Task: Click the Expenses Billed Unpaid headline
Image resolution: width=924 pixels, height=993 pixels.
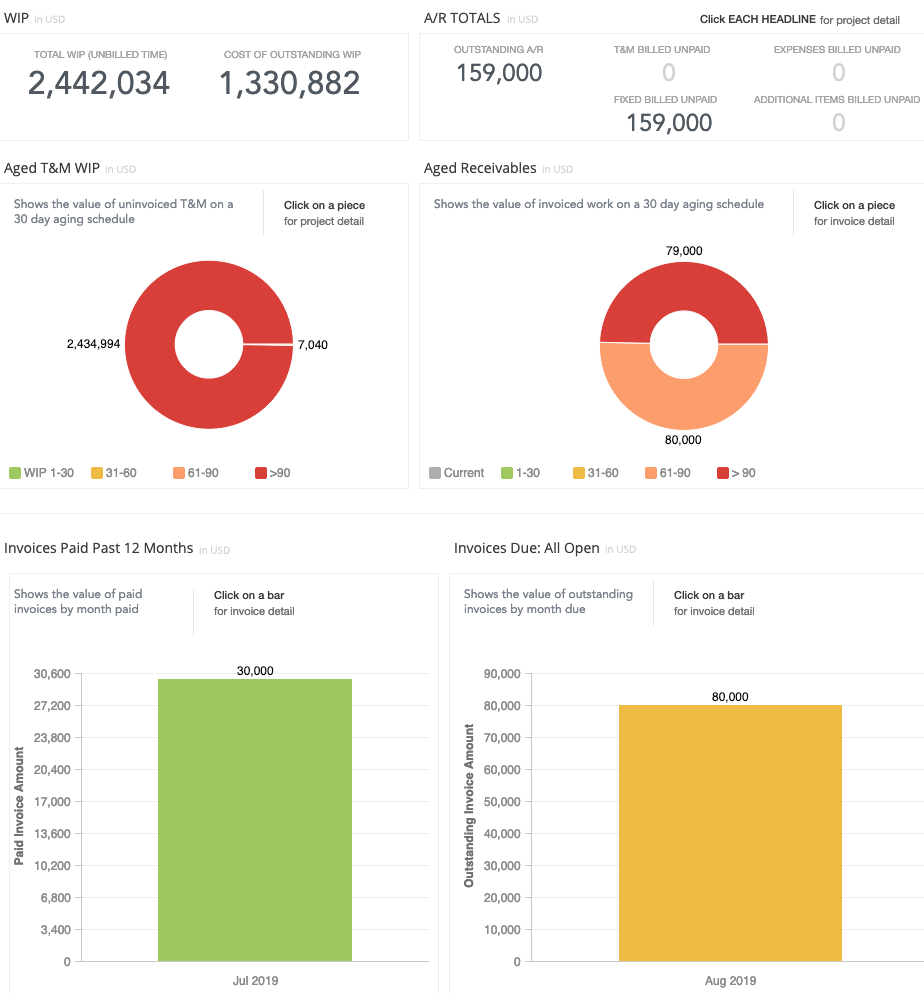Action: (837, 49)
